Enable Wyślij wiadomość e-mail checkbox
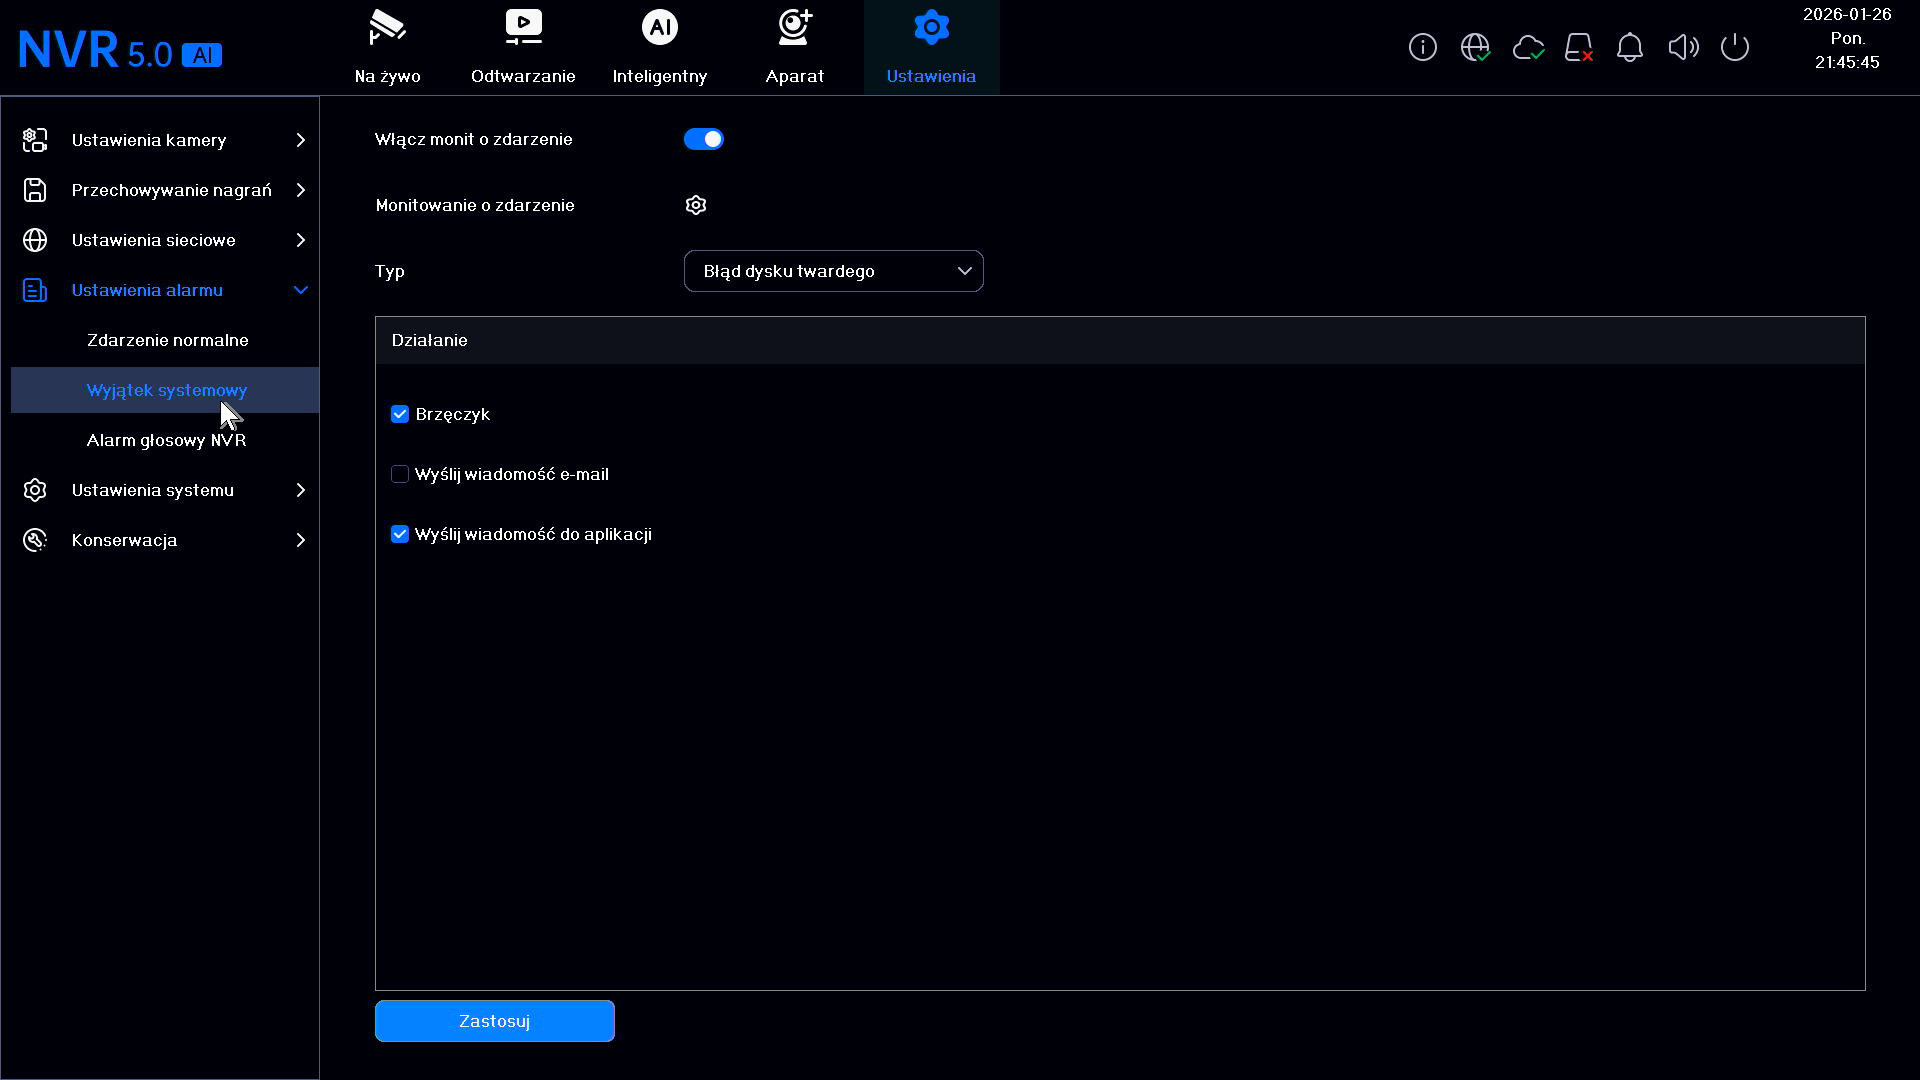This screenshot has width=1920, height=1080. click(400, 474)
